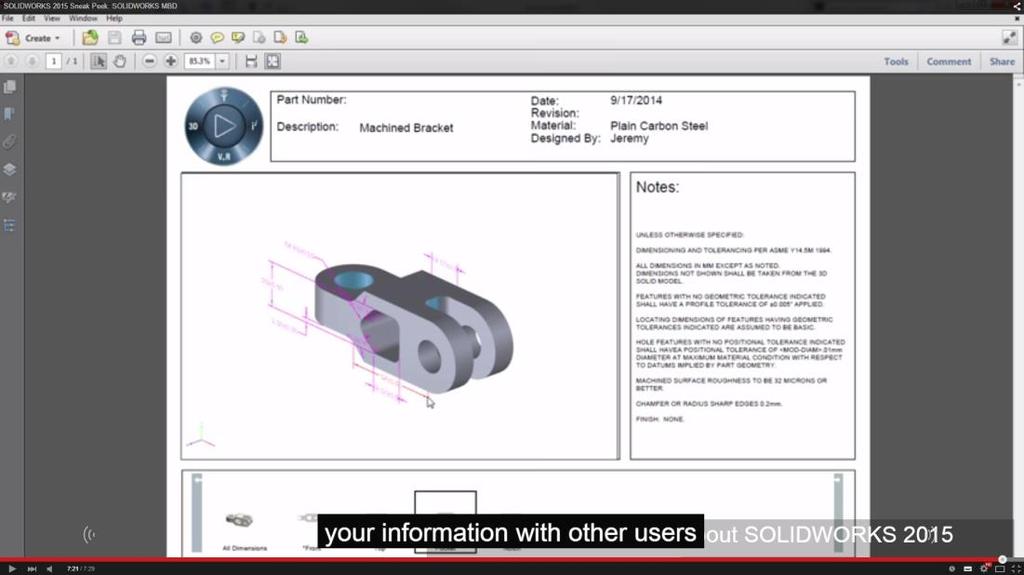The height and width of the screenshot is (575, 1024).
Task: Open video settings gear icon
Action: click(984, 568)
